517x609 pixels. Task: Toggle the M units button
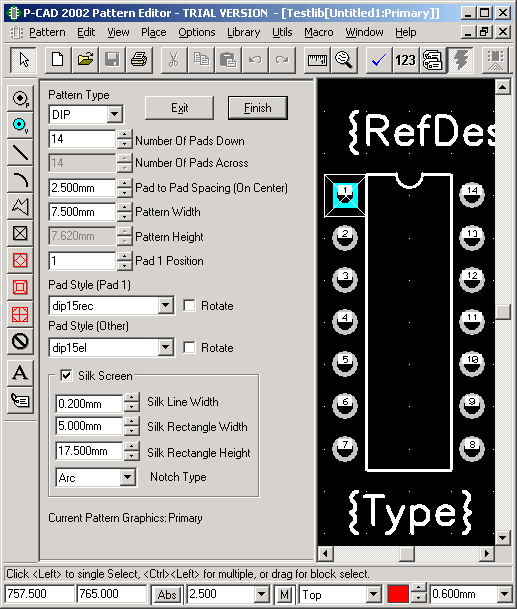[285, 594]
